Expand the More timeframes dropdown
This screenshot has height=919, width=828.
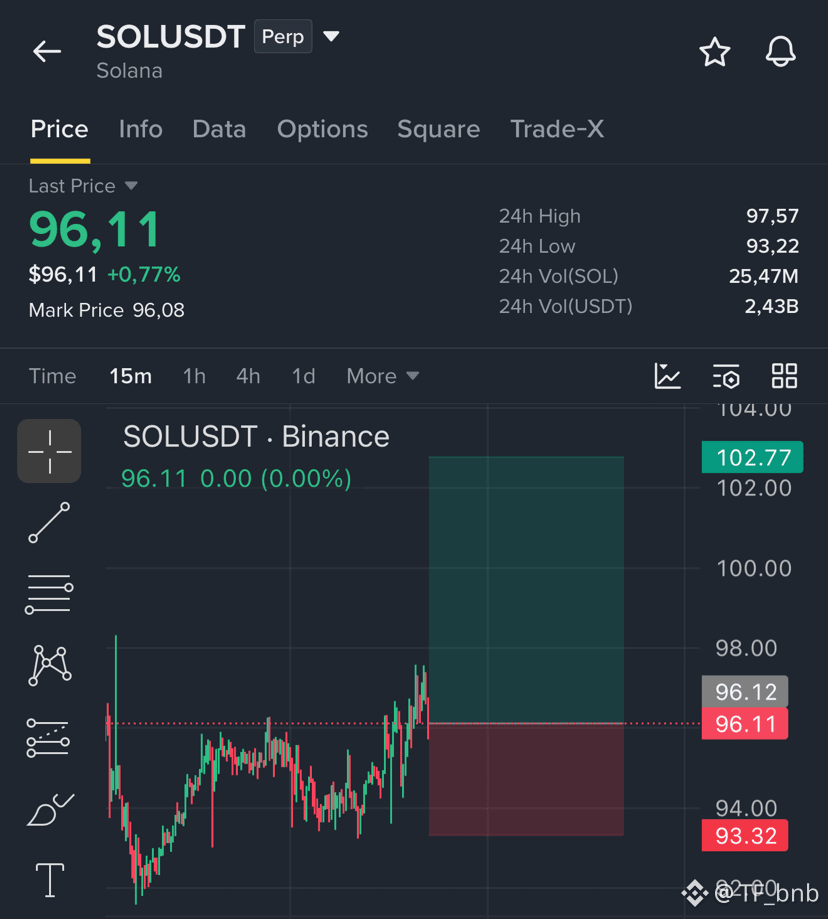pyautogui.click(x=383, y=376)
